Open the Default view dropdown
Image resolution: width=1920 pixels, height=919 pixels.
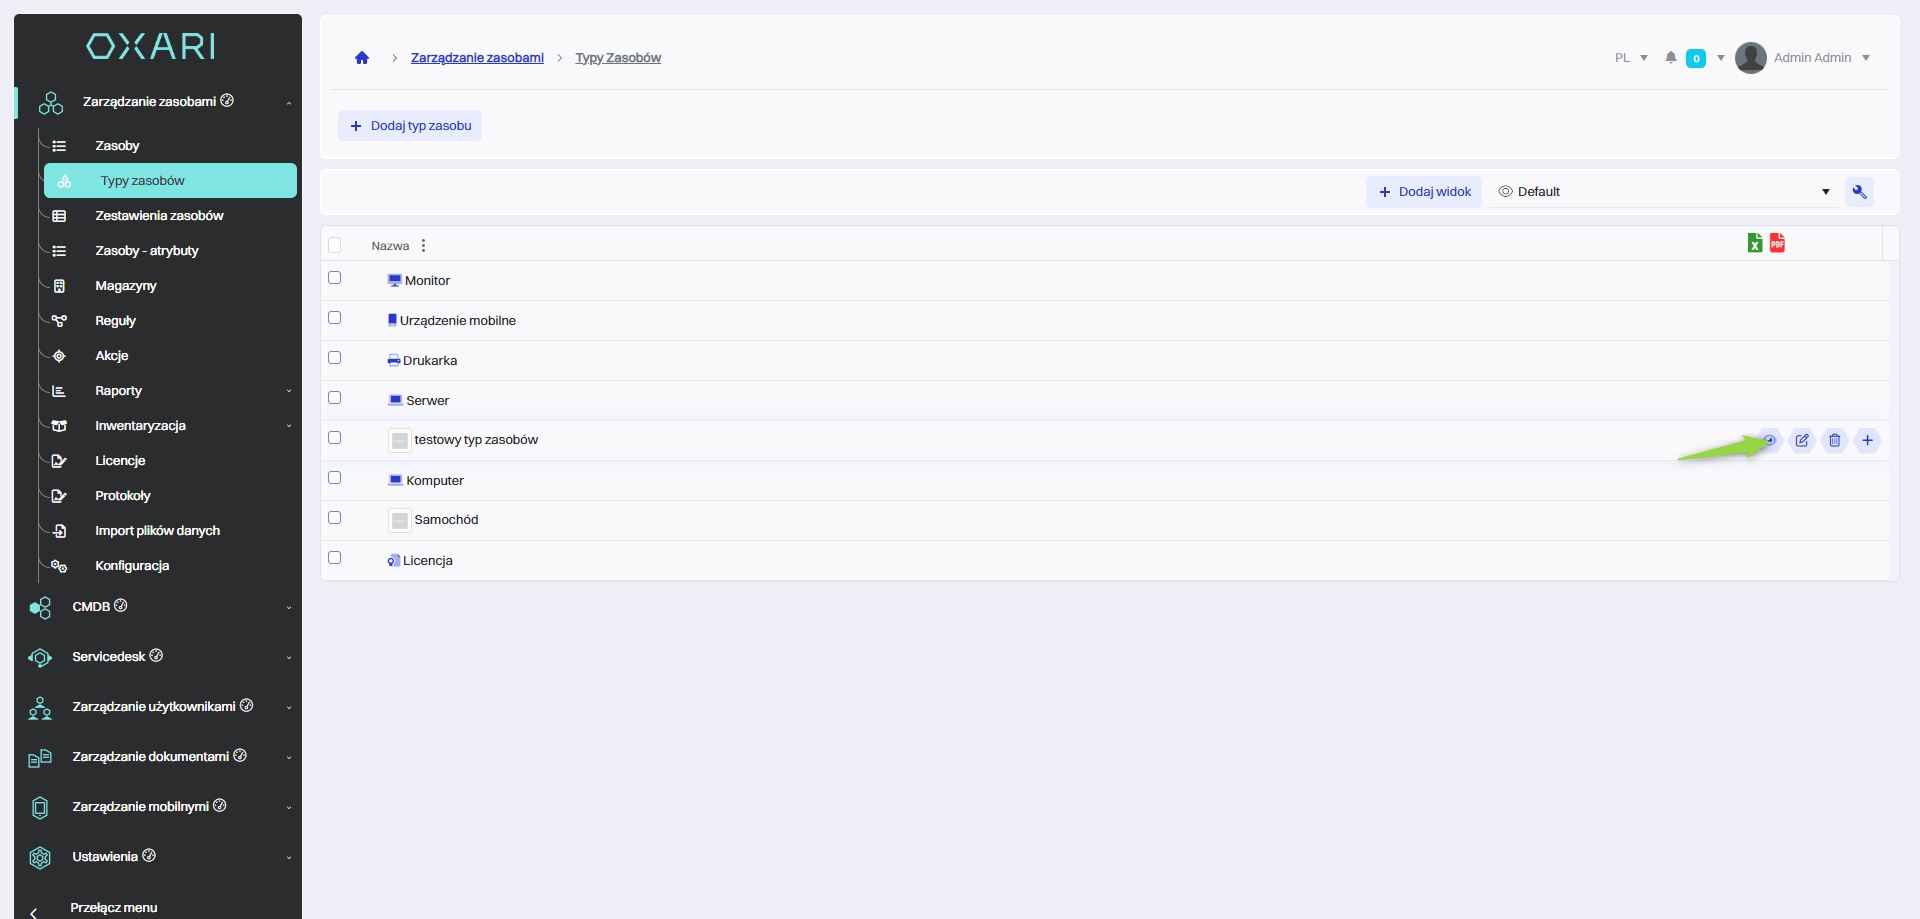1663,192
